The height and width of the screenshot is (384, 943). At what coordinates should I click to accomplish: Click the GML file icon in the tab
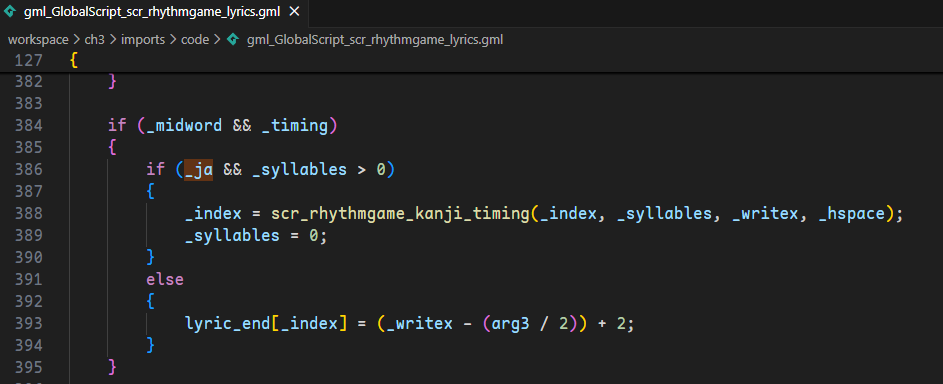pyautogui.click(x=11, y=11)
